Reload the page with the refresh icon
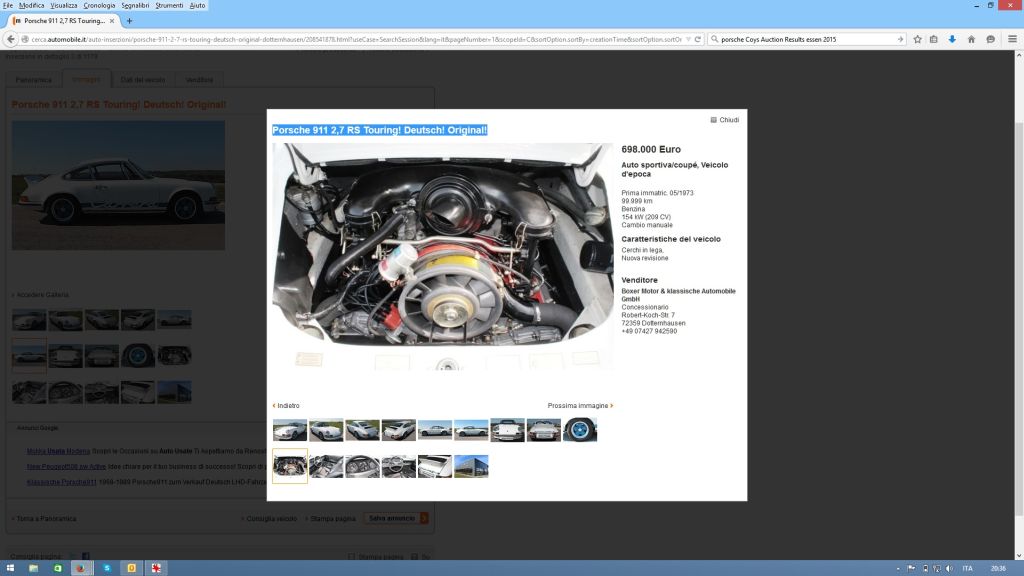This screenshot has height=576, width=1024. coord(697,39)
